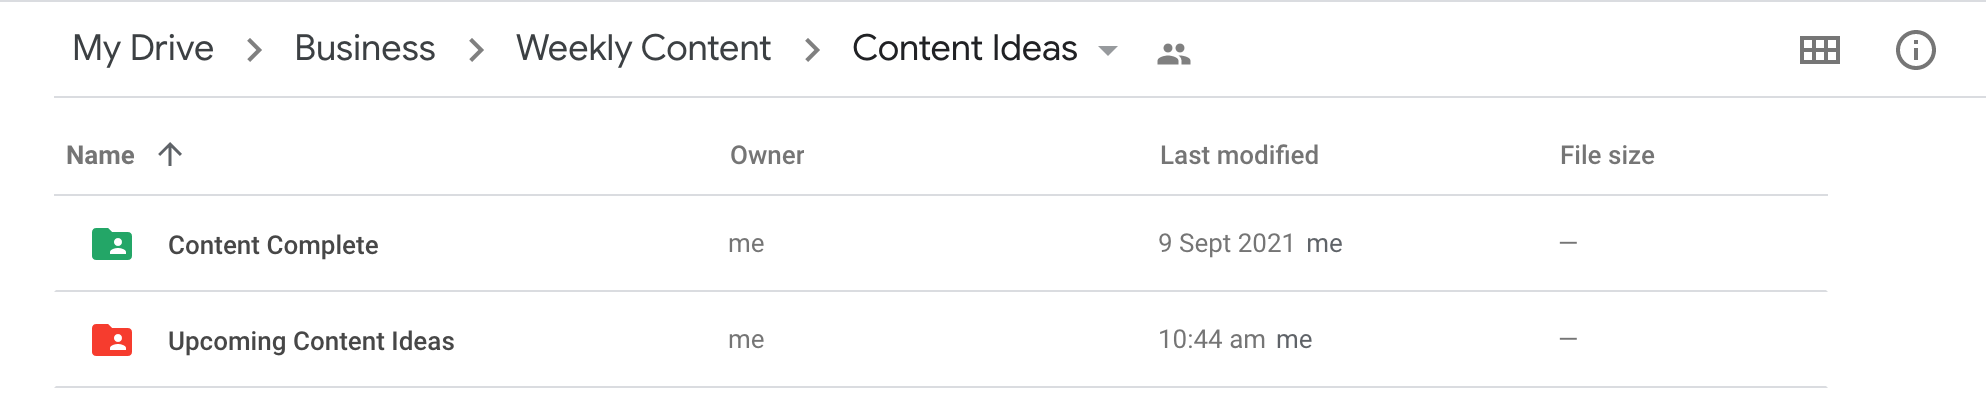Reverse sort direction with the Name arrow
1986x418 pixels.
click(x=170, y=154)
